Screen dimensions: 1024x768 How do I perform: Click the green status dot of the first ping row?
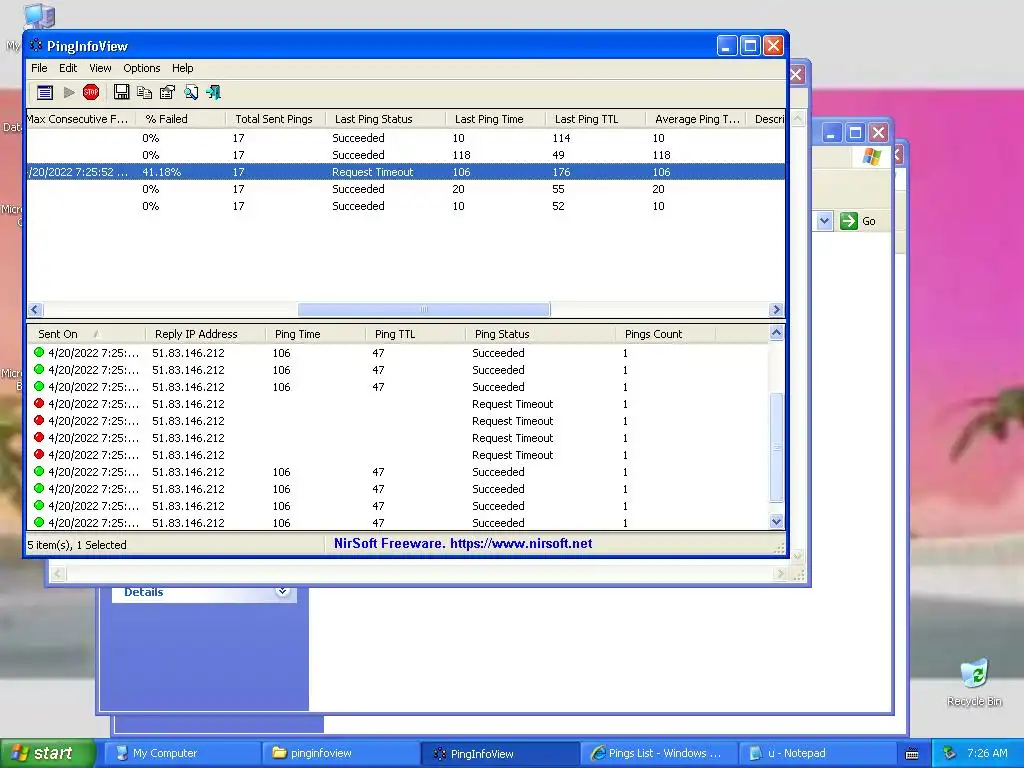coord(39,353)
